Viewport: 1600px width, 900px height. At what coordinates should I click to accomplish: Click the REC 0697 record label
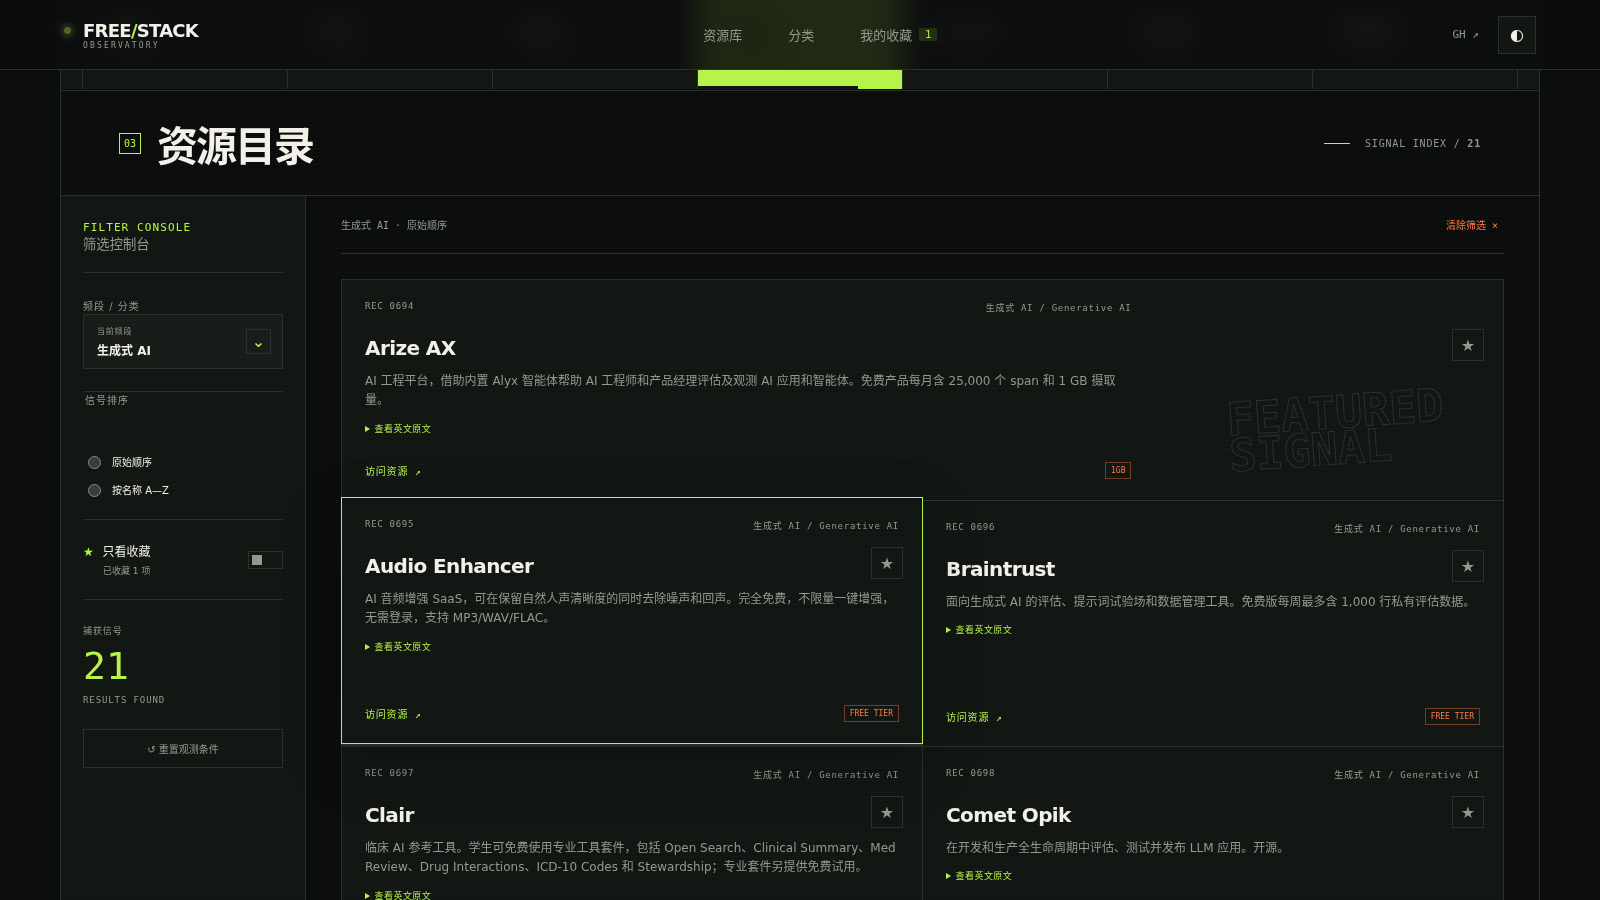point(389,773)
